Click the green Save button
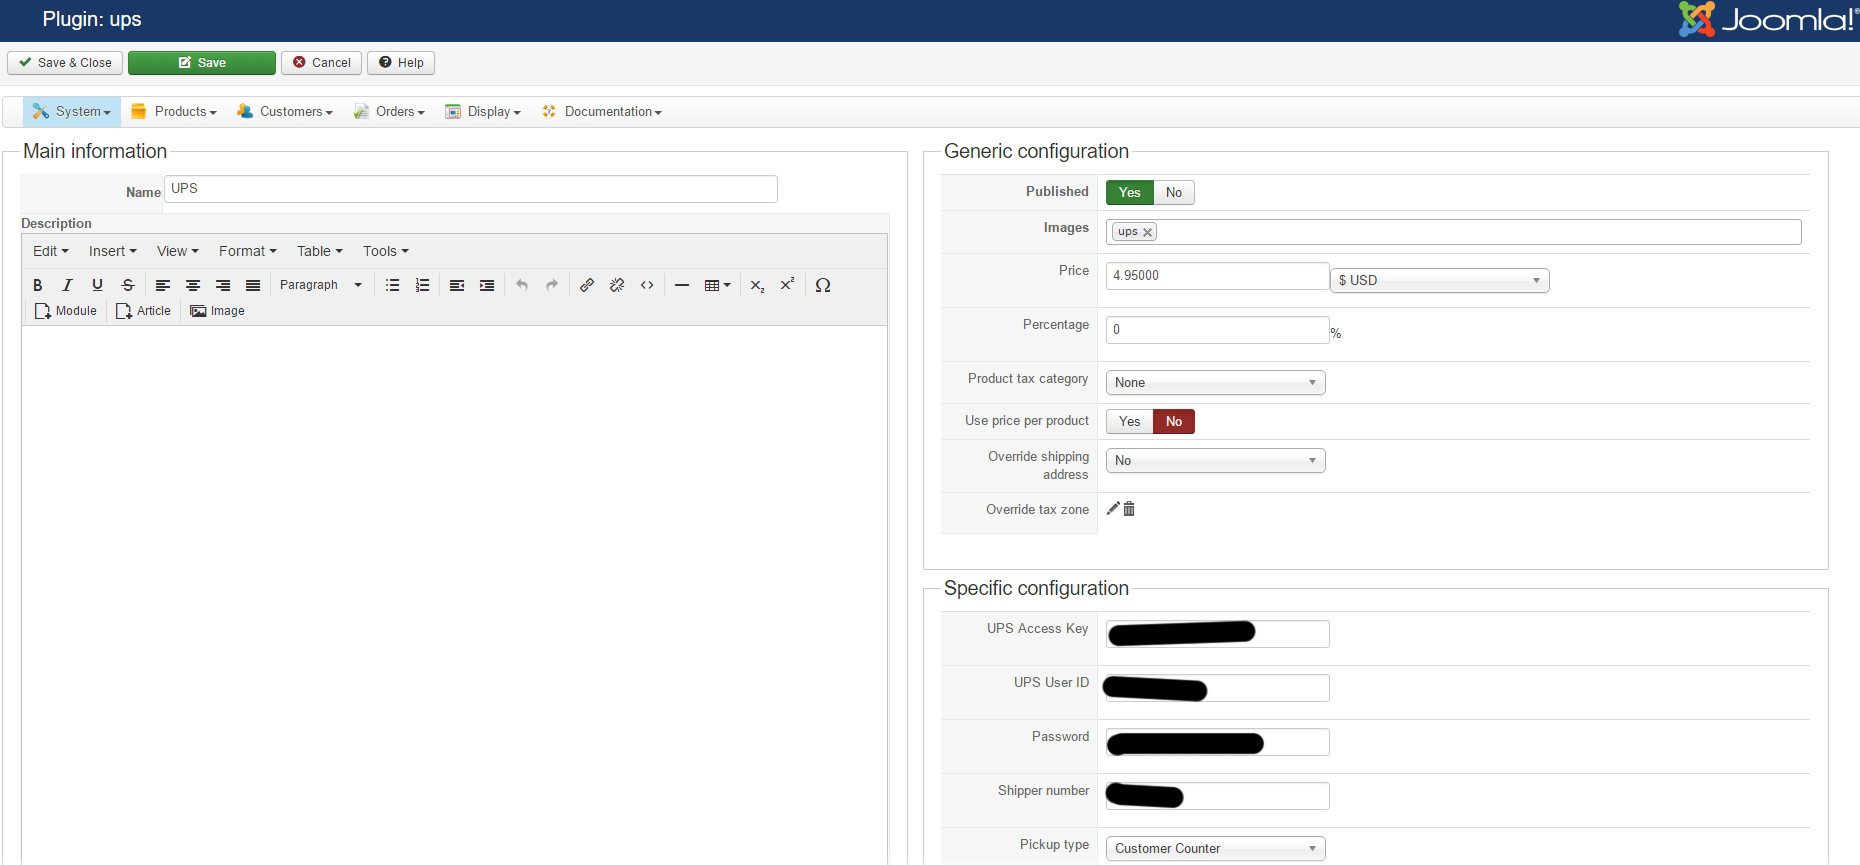This screenshot has width=1860, height=865. click(x=202, y=63)
